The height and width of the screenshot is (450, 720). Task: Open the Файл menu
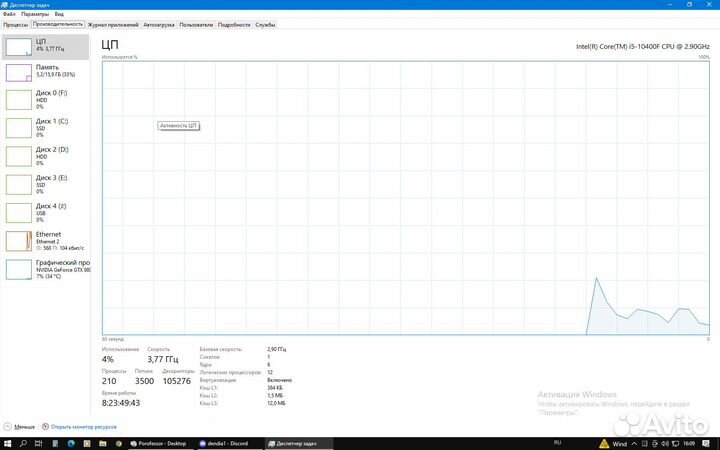click(9, 14)
